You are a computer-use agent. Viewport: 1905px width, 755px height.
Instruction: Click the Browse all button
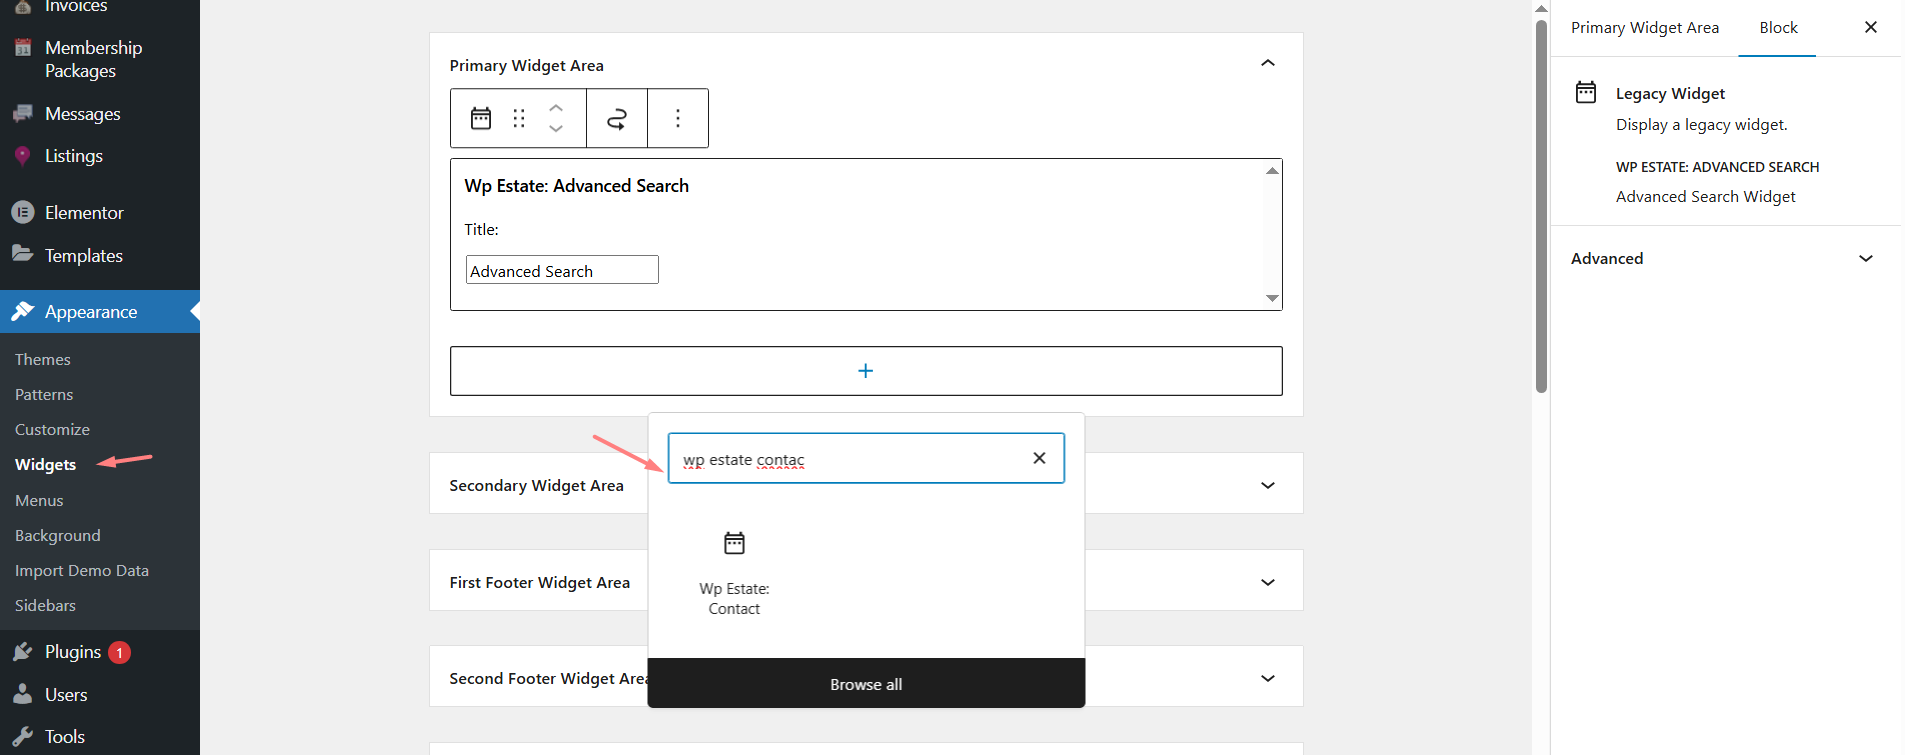coord(865,684)
